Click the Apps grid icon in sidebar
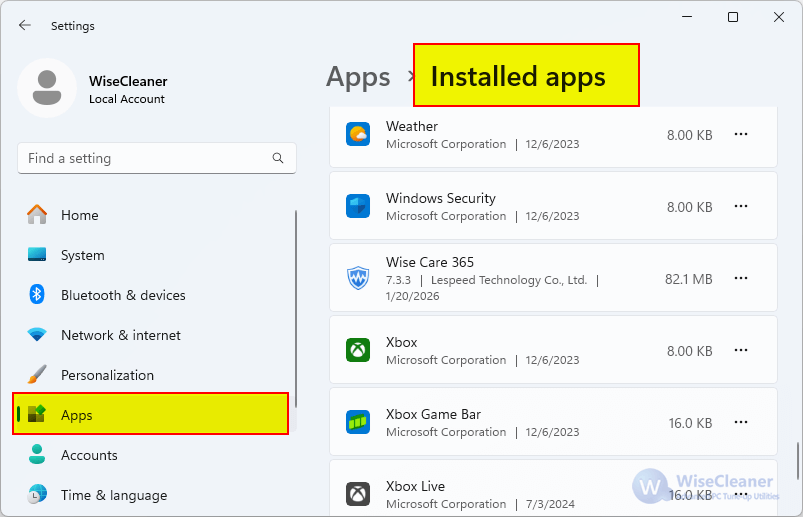This screenshot has height=517, width=803. pyautogui.click(x=37, y=414)
